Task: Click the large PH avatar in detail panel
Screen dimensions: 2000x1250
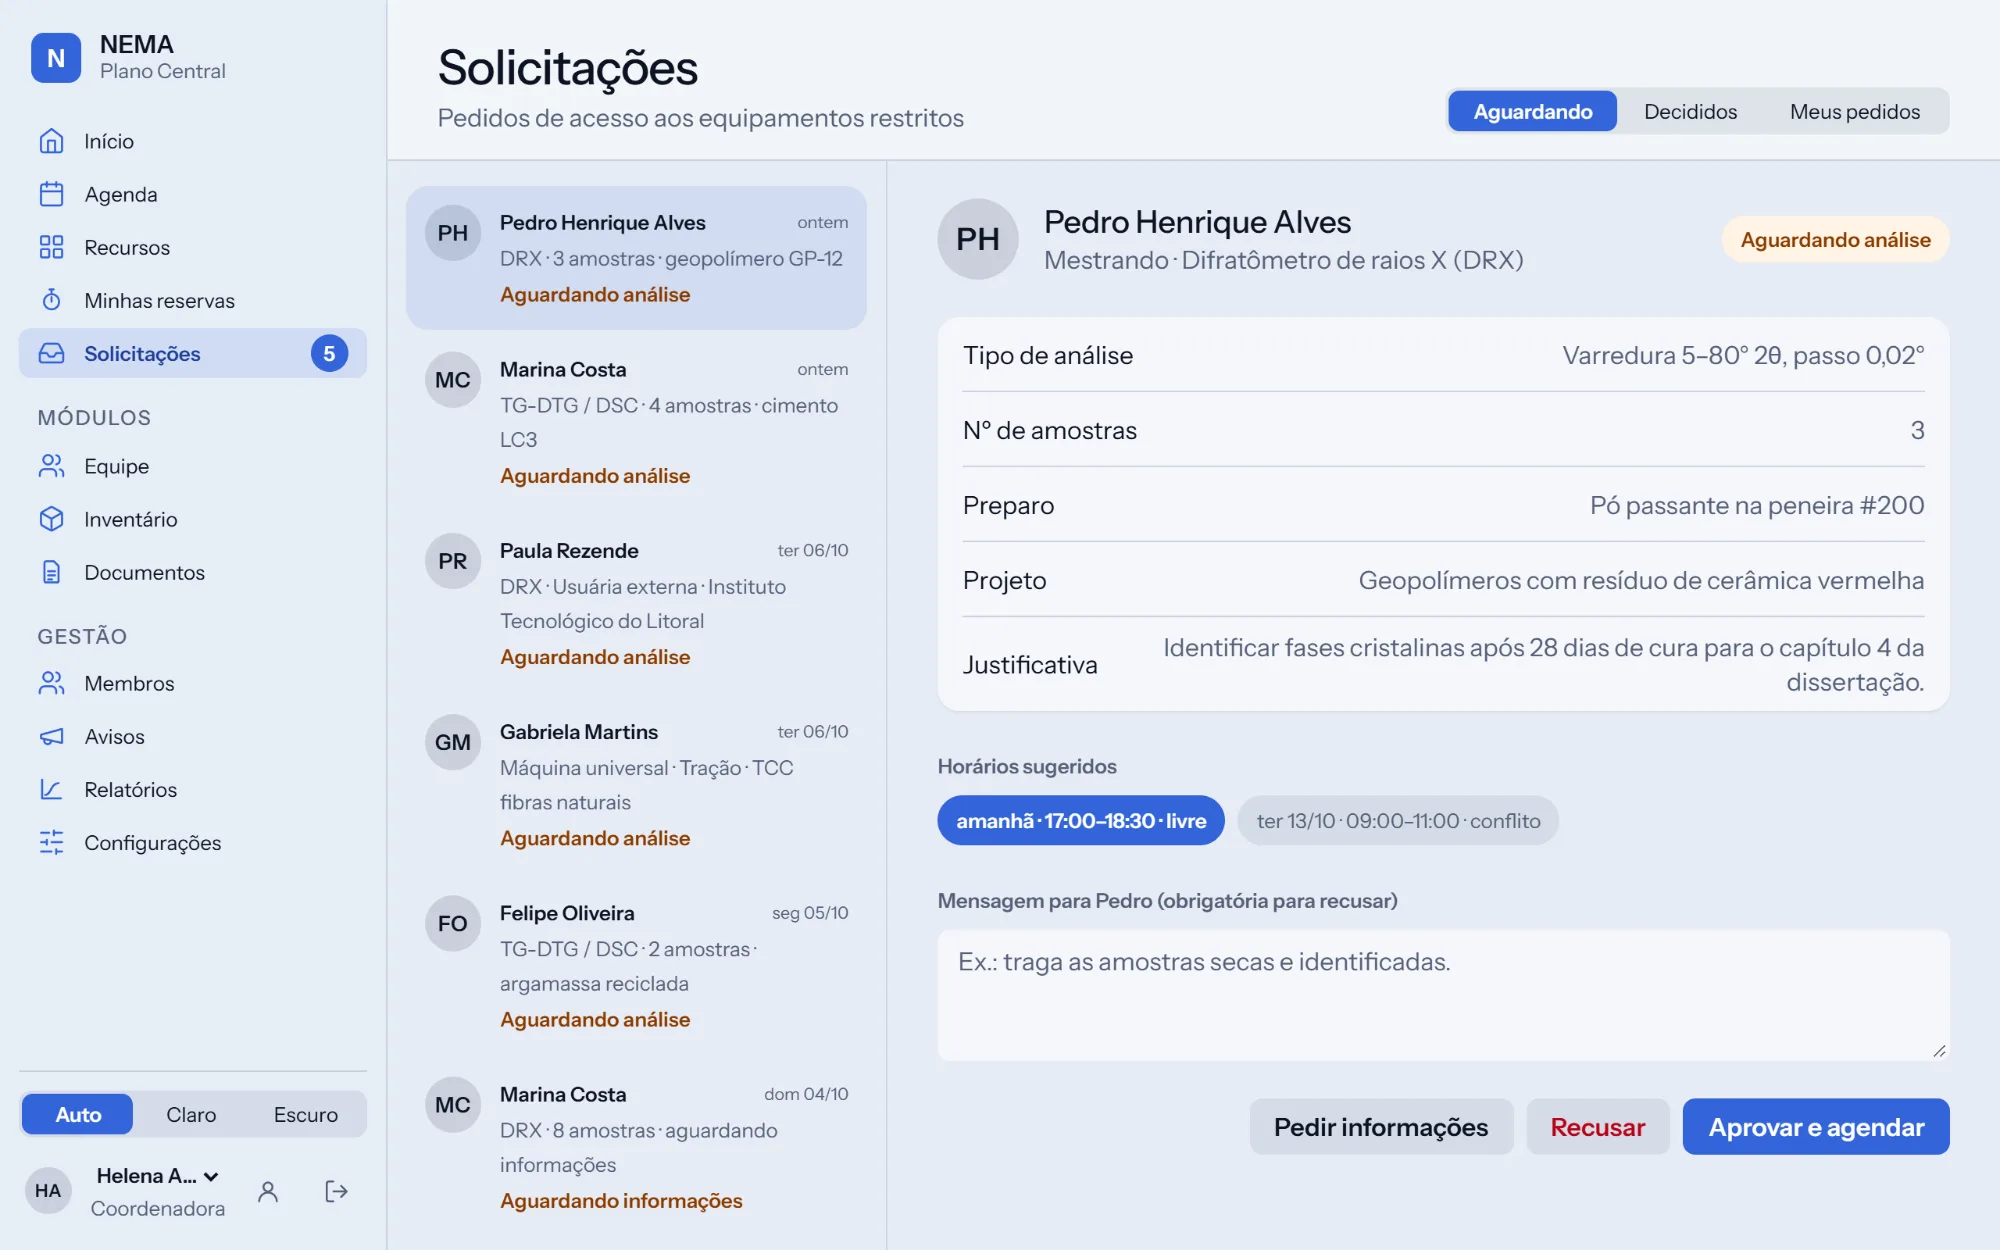Action: (x=977, y=239)
